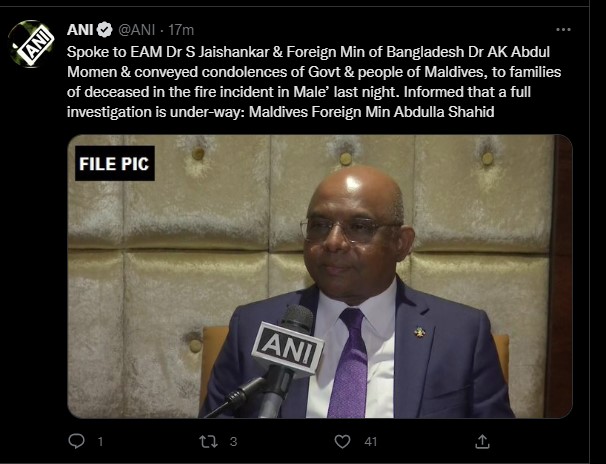The image size is (606, 464).
Task: Click the purple tie in the photo
Action: coord(349,363)
